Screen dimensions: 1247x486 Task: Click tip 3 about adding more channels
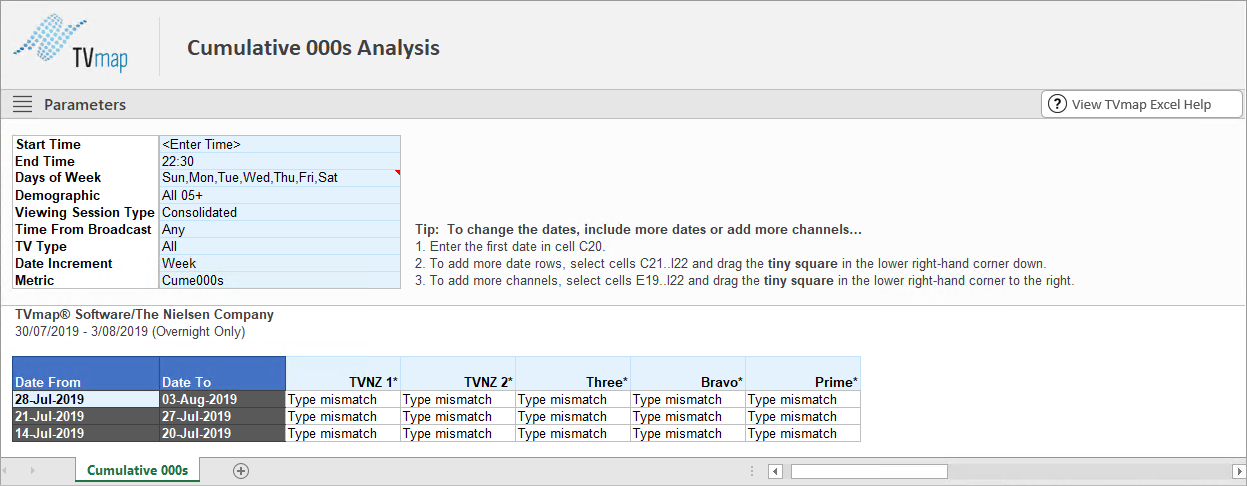[744, 281]
